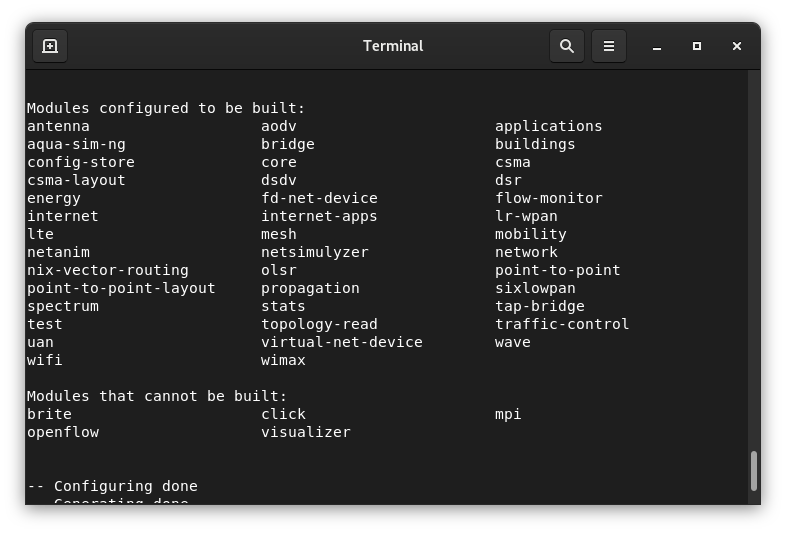Open the hamburger main menu
This screenshot has width=786, height=533.
click(x=609, y=46)
